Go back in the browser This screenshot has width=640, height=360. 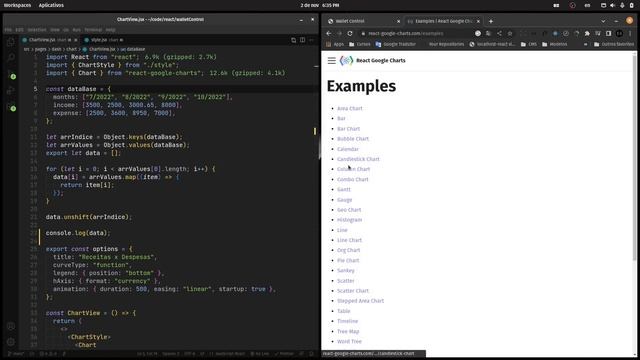(329, 33)
